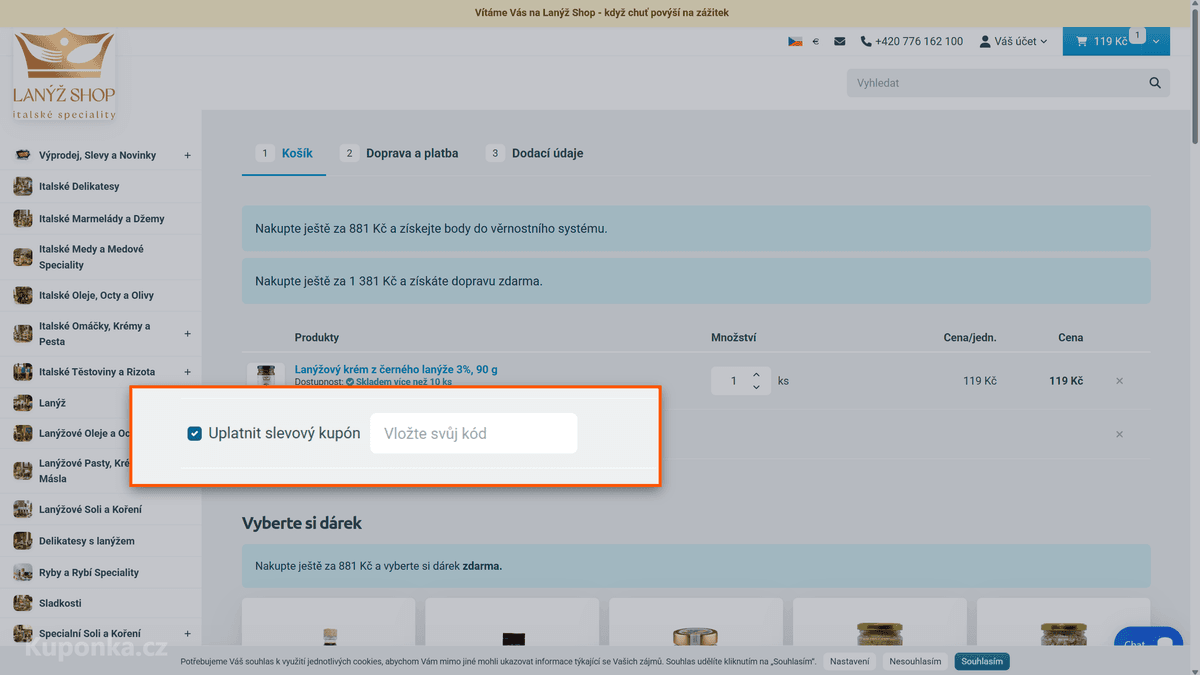Open cookie Nastavení button

pyautogui.click(x=850, y=662)
